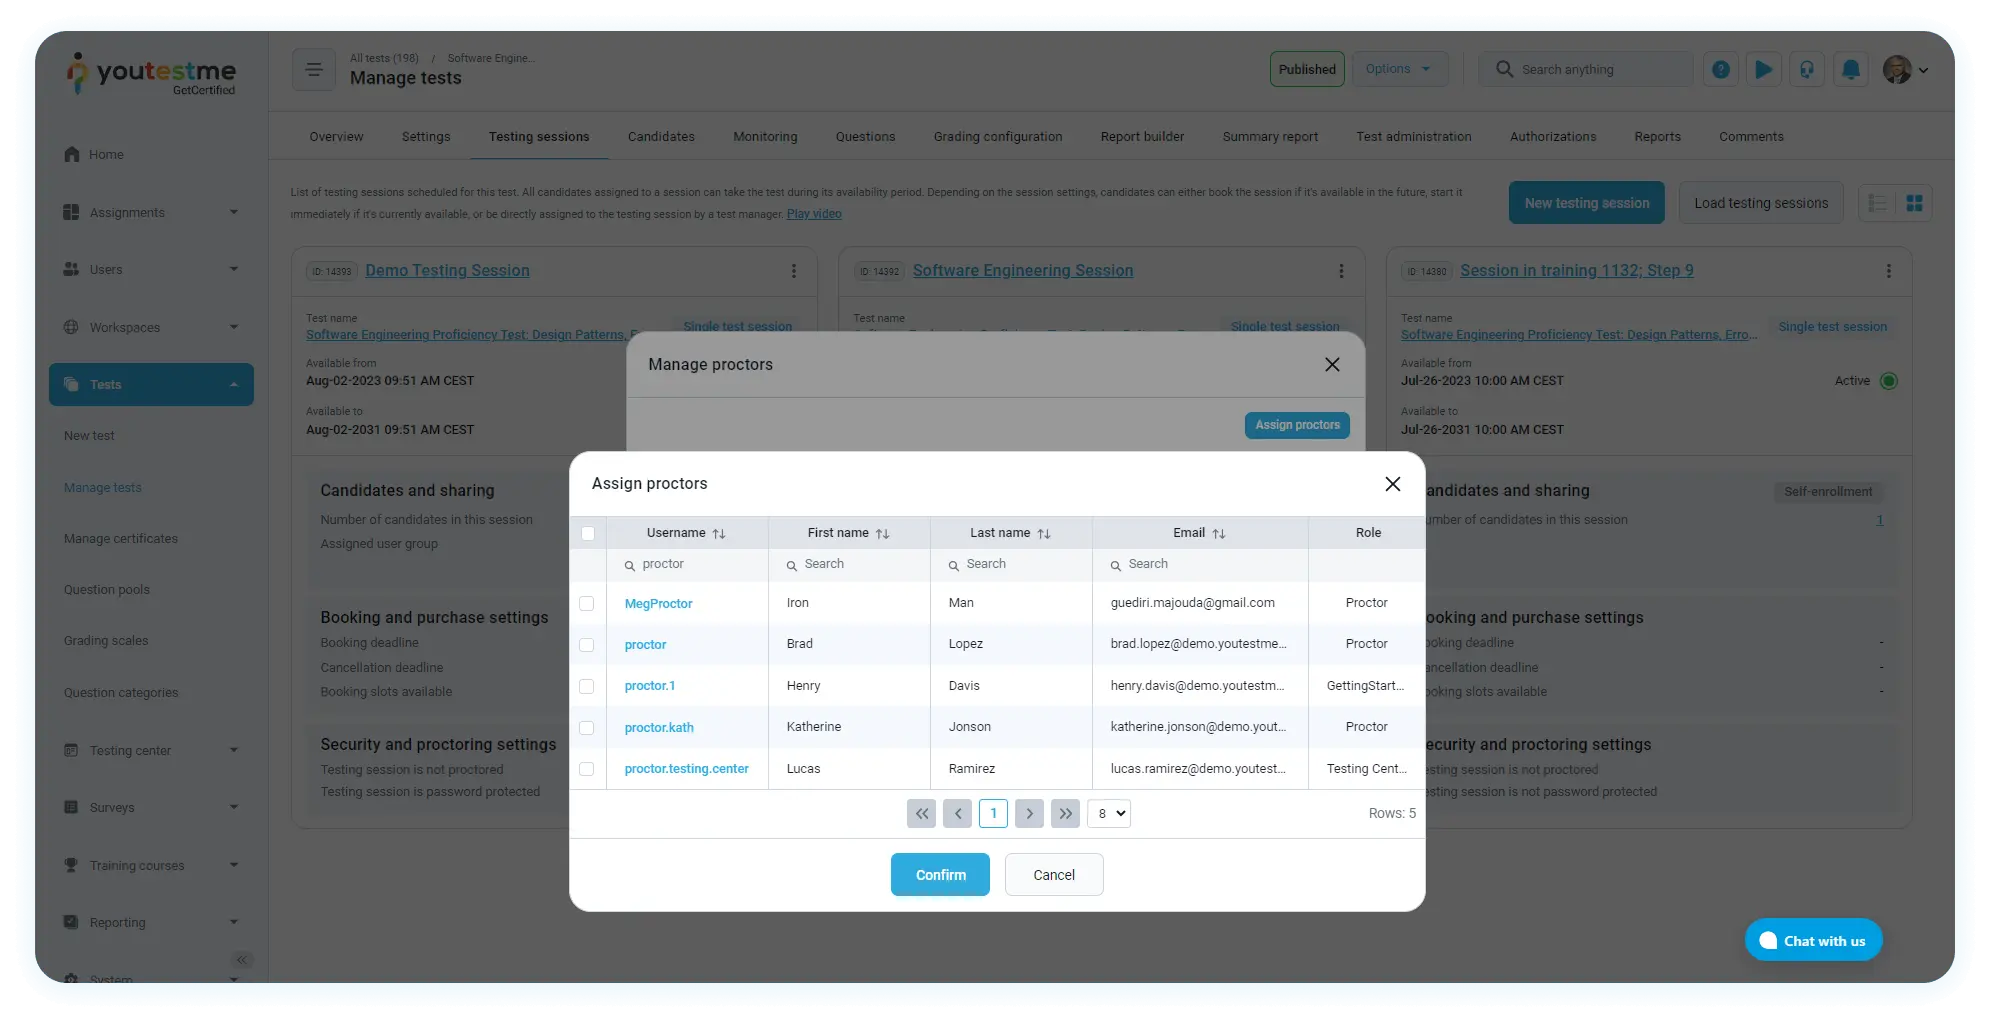Select the proctor.kath row checkbox
Screen dimensions: 1990x1022
[x=587, y=728]
